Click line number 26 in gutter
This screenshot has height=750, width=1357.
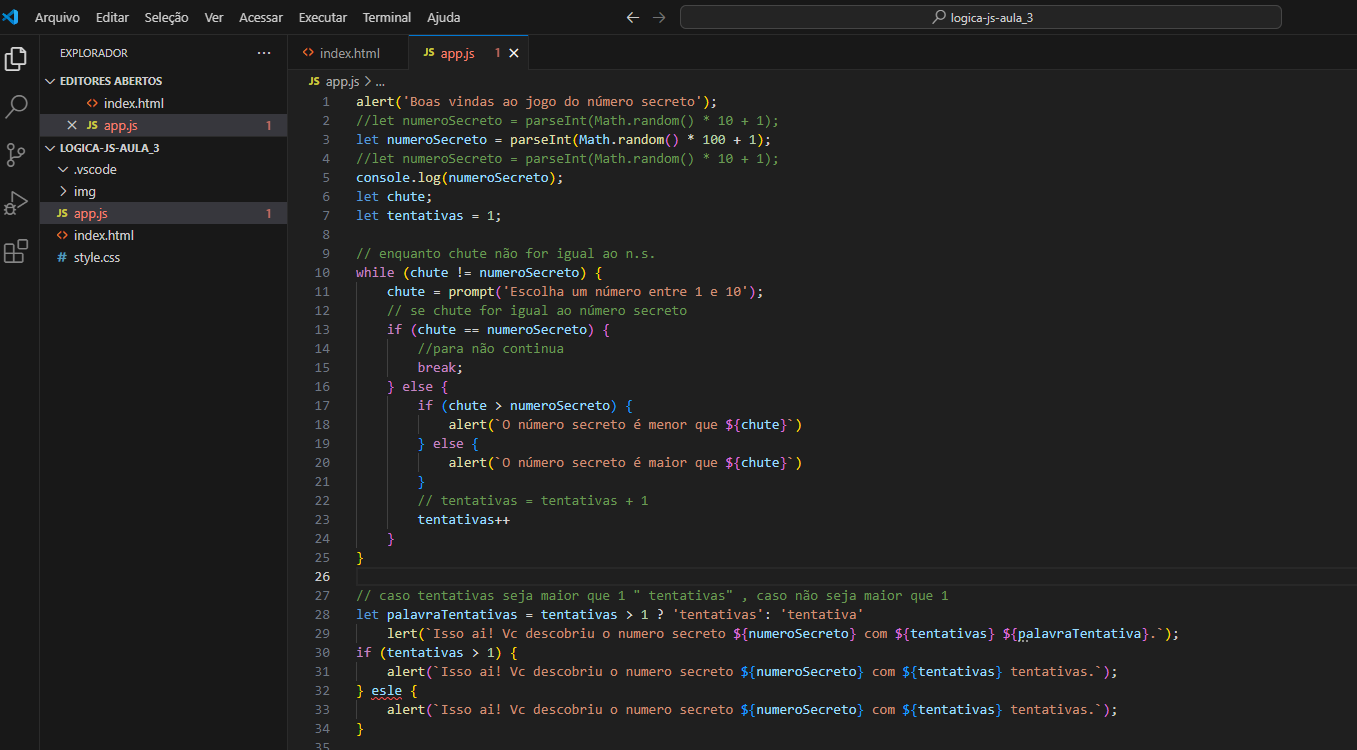[322, 577]
